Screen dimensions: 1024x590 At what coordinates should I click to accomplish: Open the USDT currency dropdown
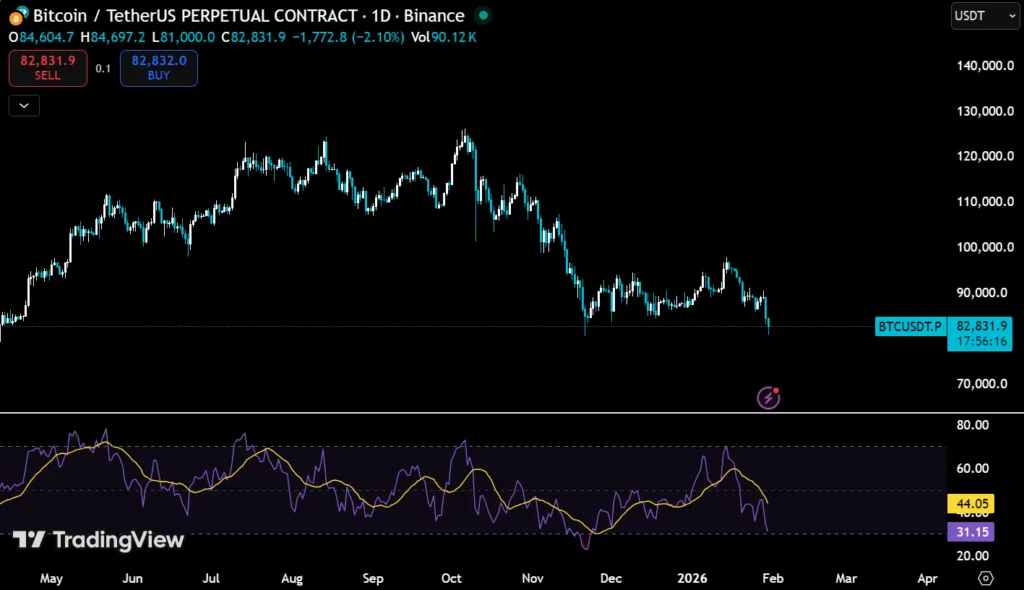984,16
